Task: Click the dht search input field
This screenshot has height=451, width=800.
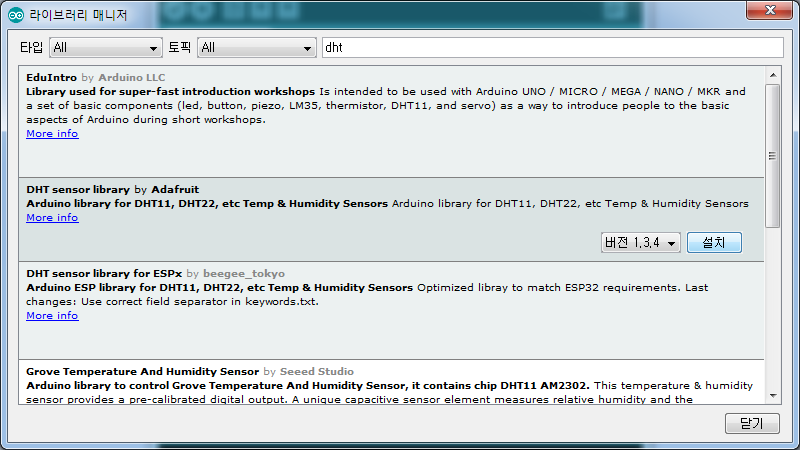Action: coord(553,47)
